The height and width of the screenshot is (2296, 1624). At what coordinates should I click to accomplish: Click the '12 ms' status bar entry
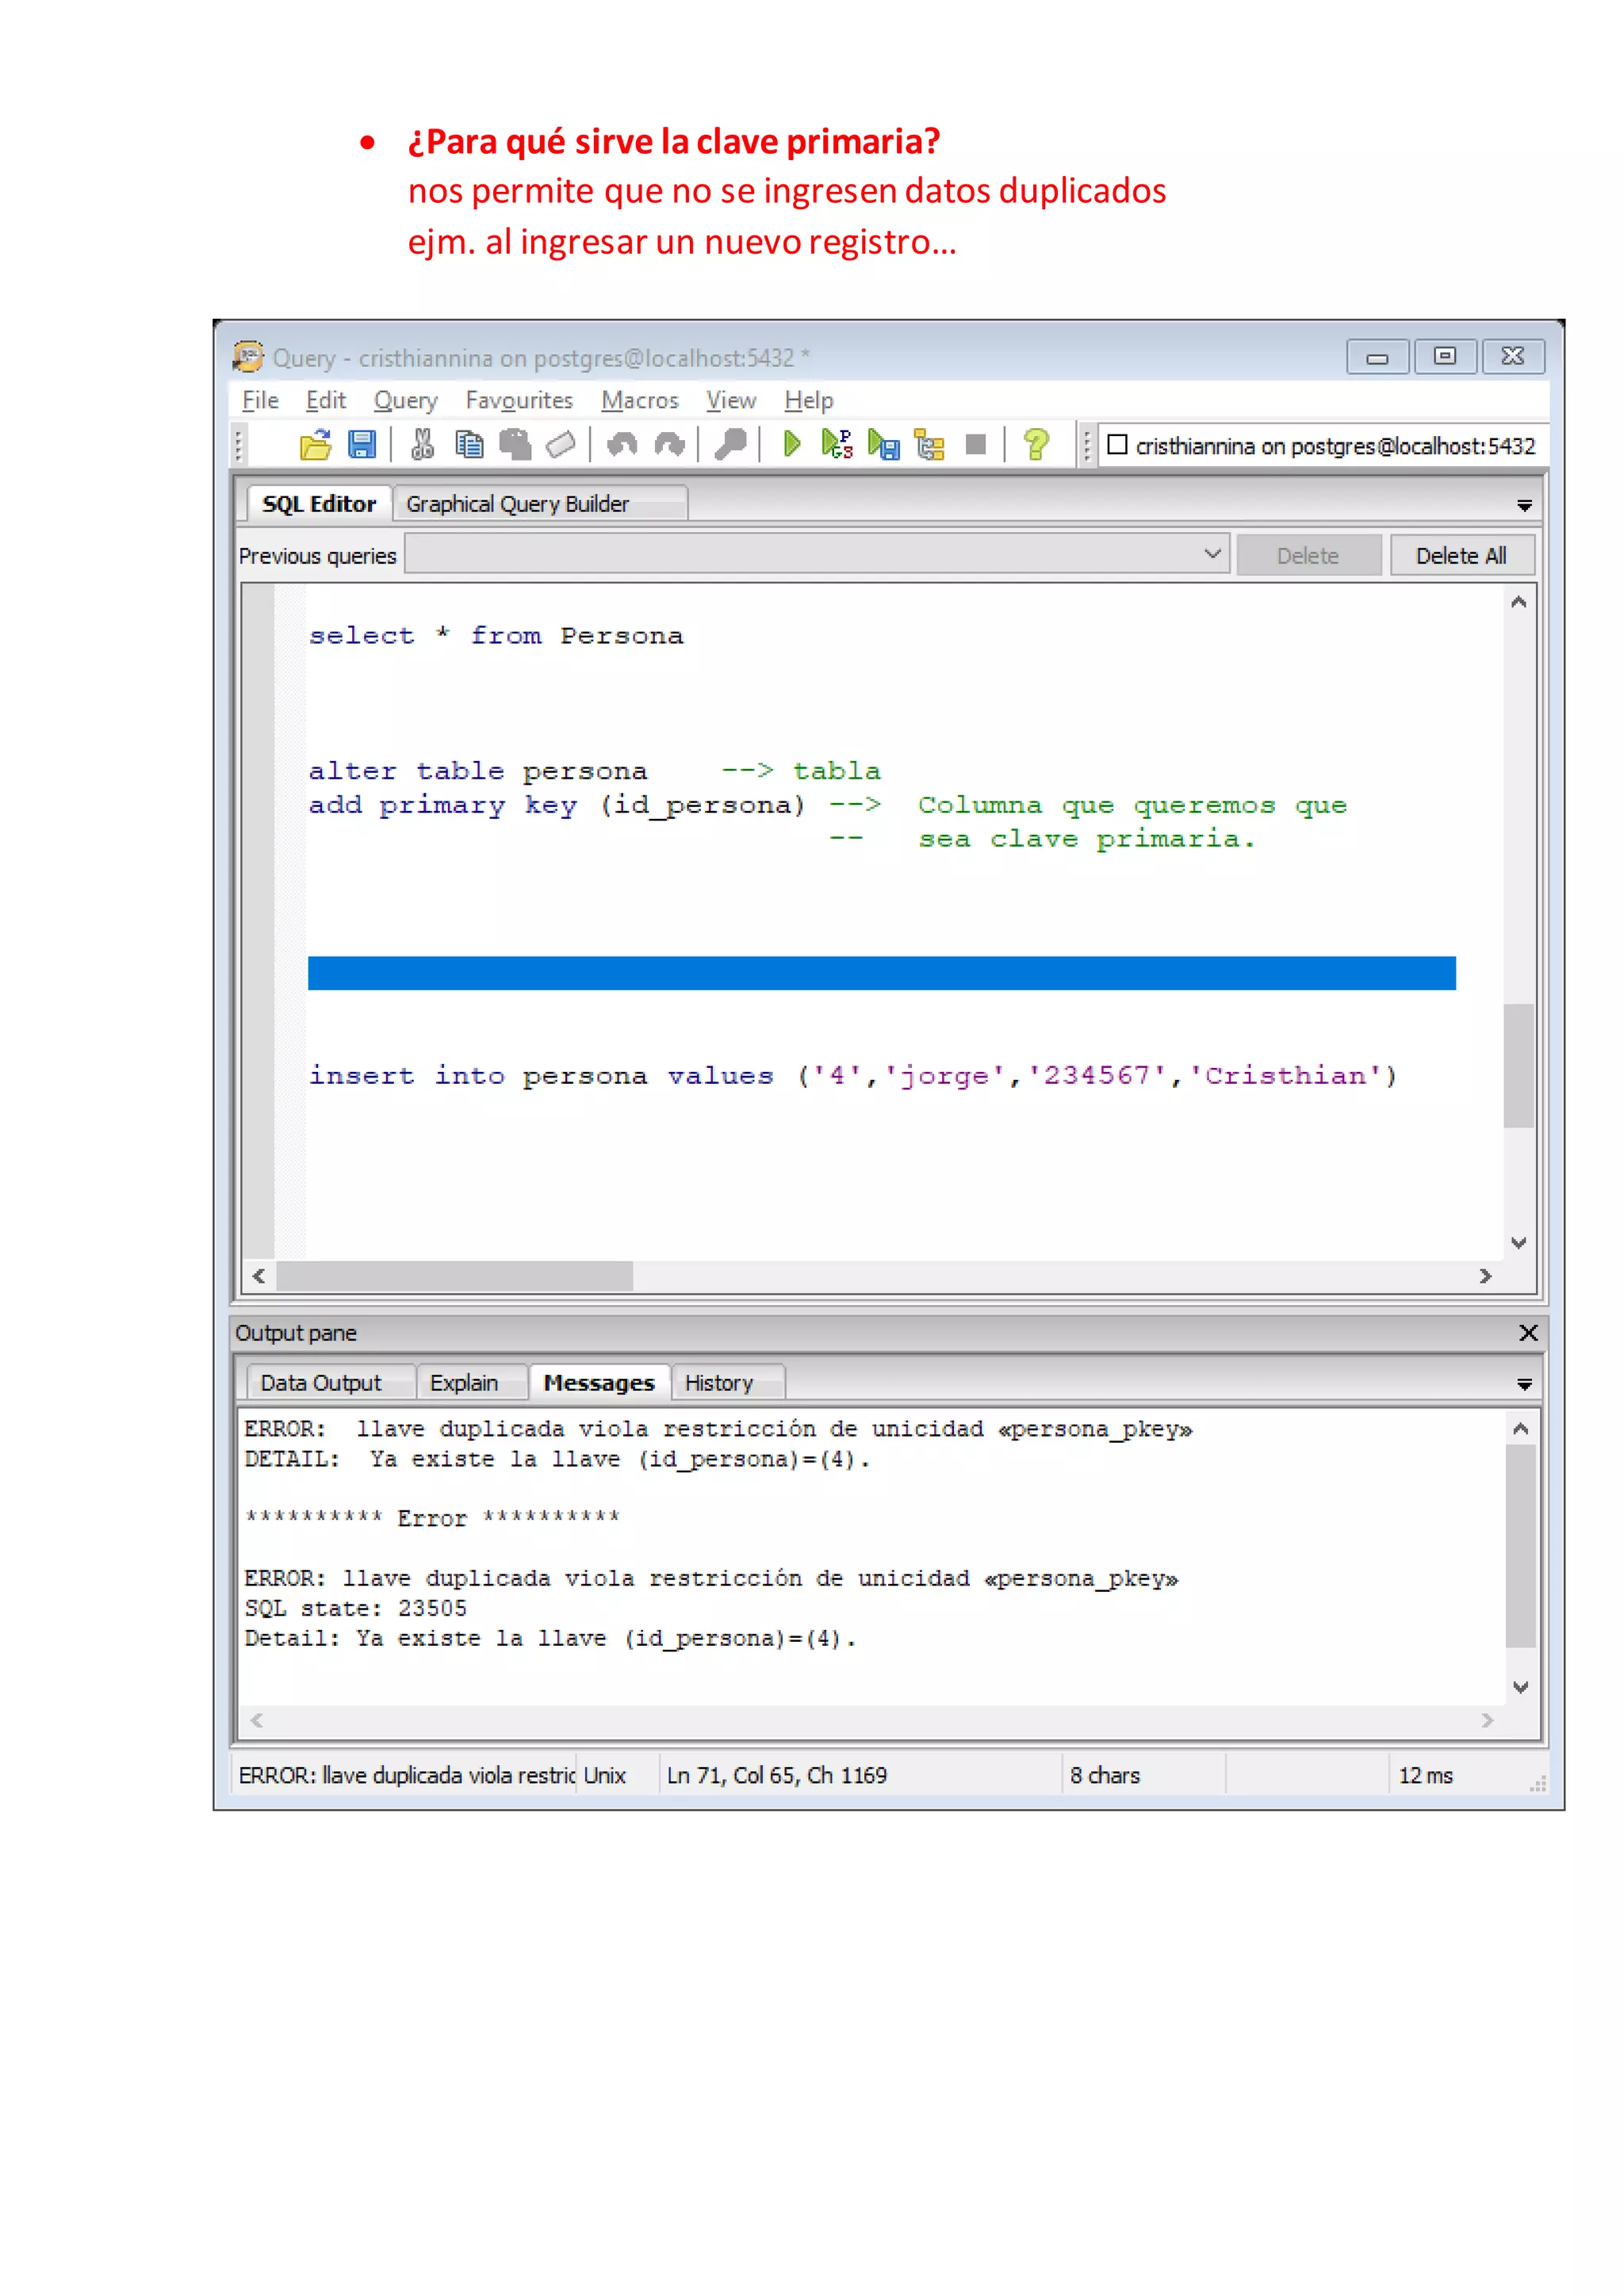click(1425, 1775)
